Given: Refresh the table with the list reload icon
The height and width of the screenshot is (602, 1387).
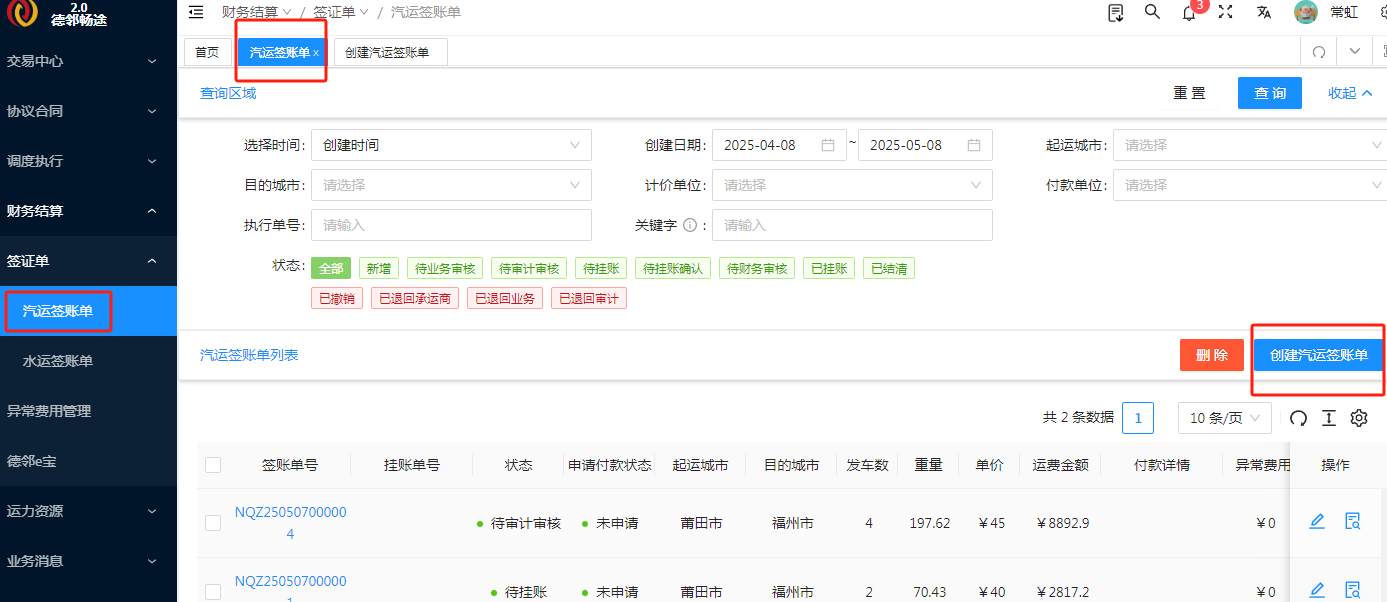Looking at the screenshot, I should (1298, 418).
